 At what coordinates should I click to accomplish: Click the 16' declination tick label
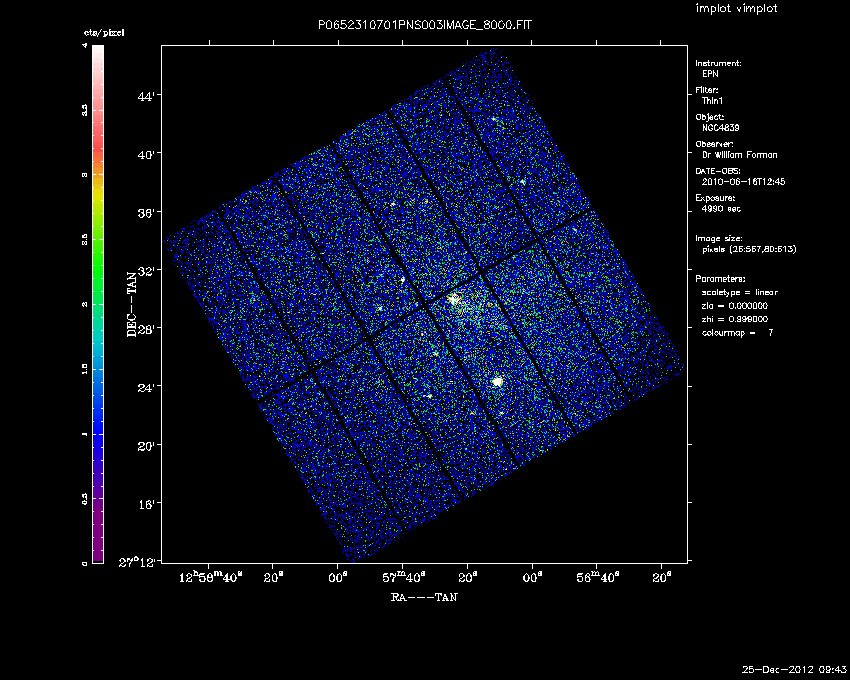(x=146, y=504)
